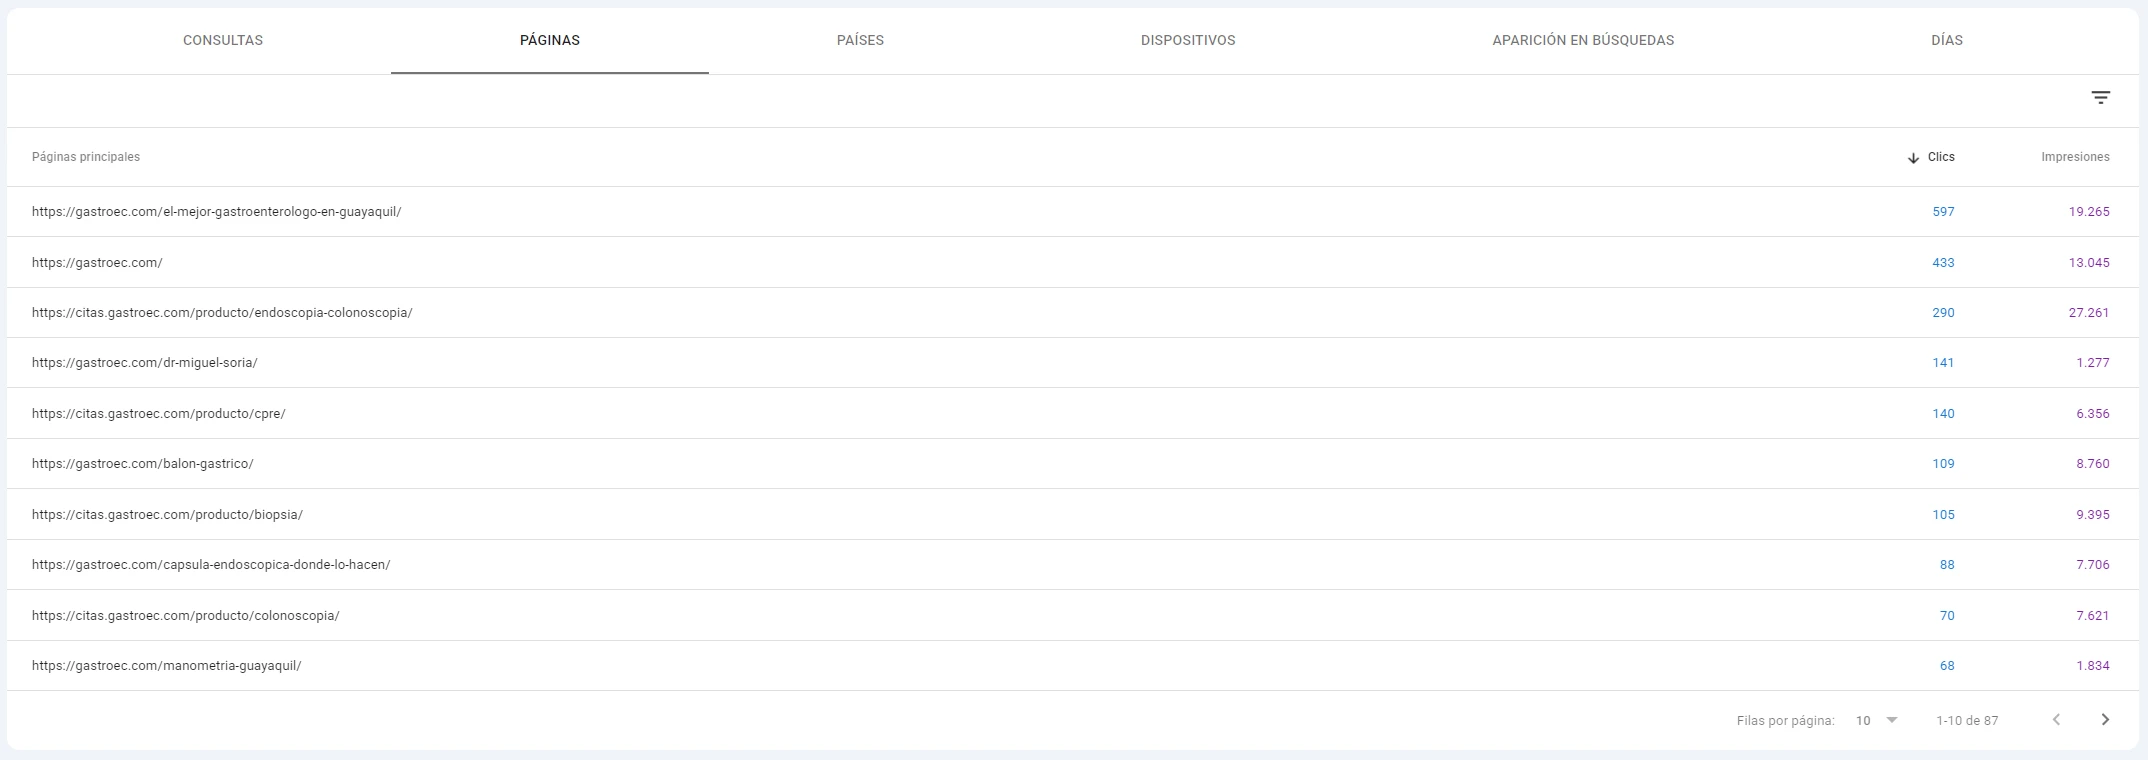Sort table by Impresiones column
The width and height of the screenshot is (2148, 760).
tap(2075, 157)
